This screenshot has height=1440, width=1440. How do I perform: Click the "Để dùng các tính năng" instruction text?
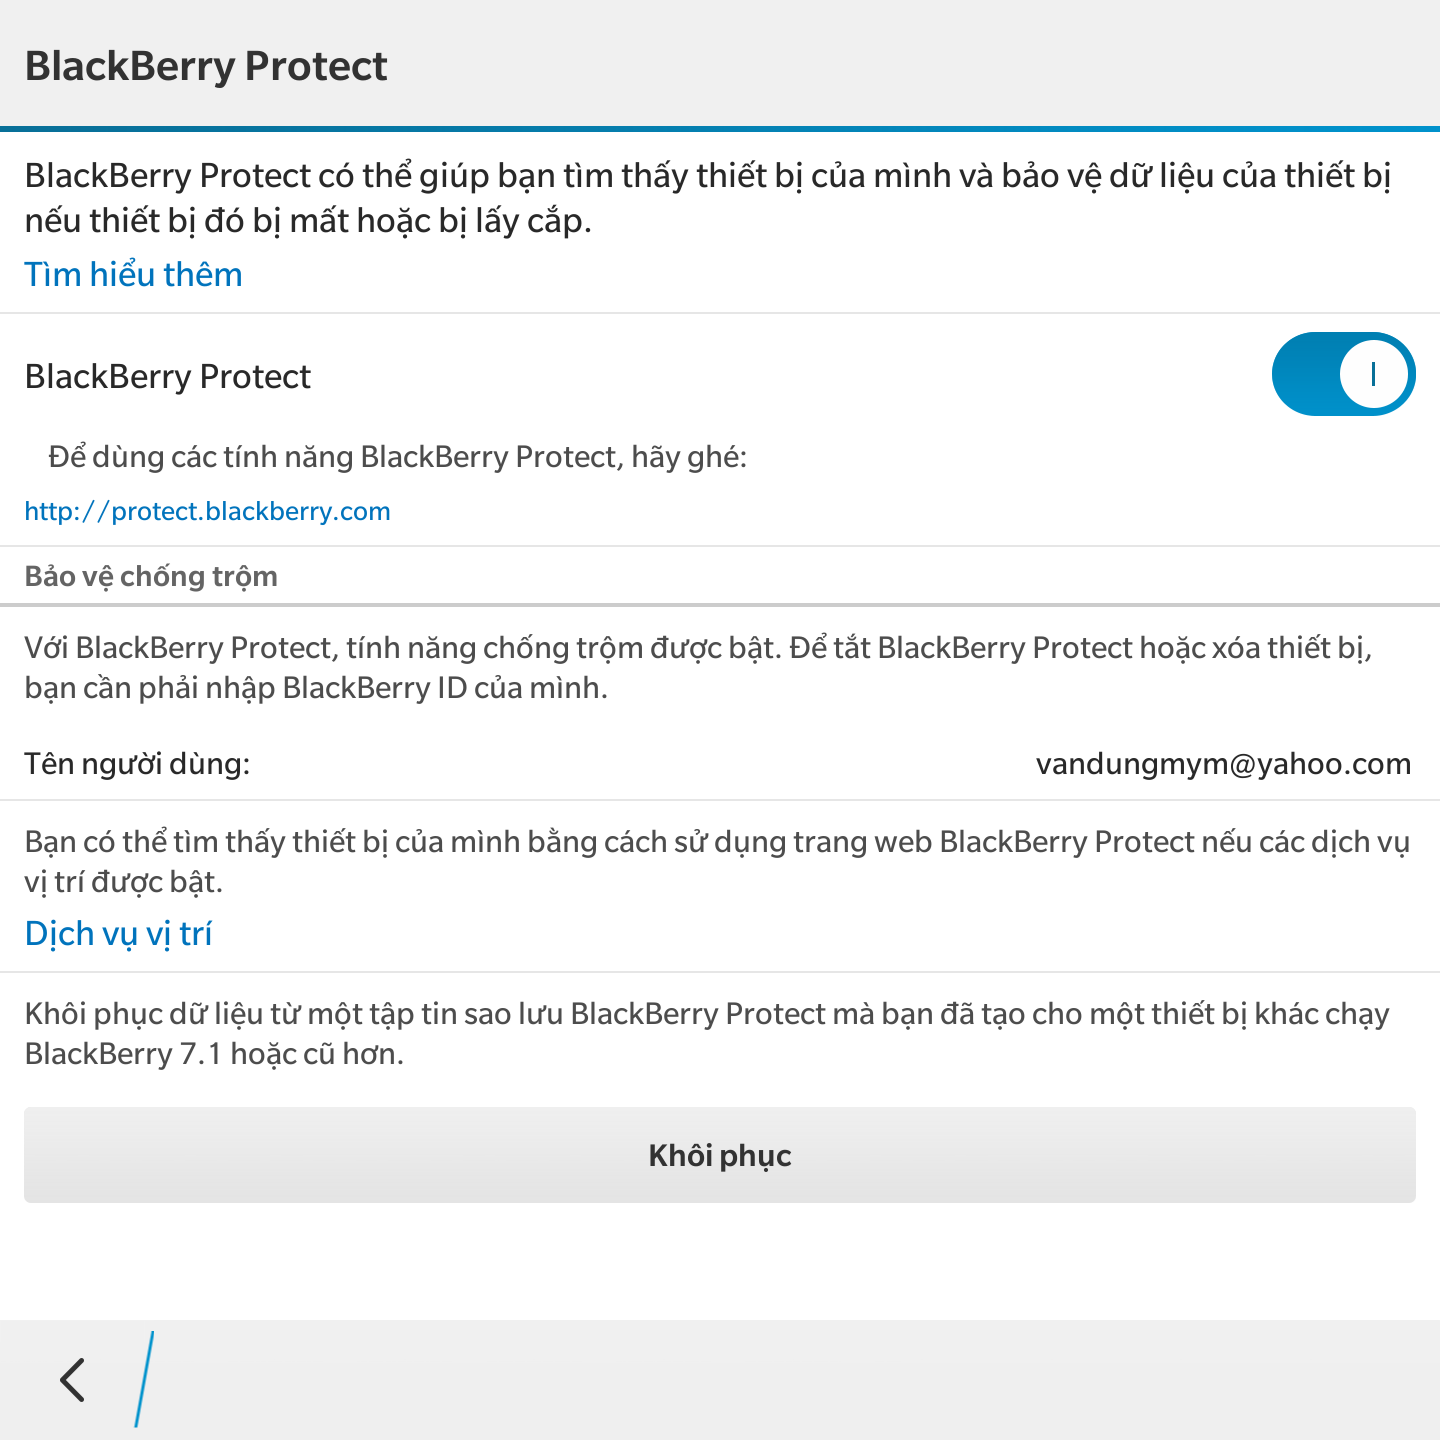tap(397, 457)
